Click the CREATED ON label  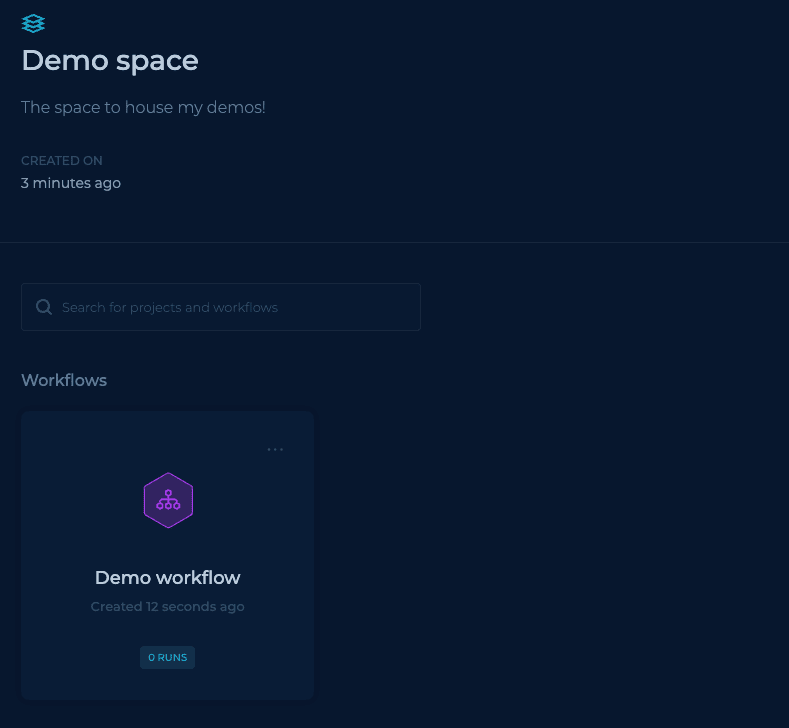click(x=62, y=161)
